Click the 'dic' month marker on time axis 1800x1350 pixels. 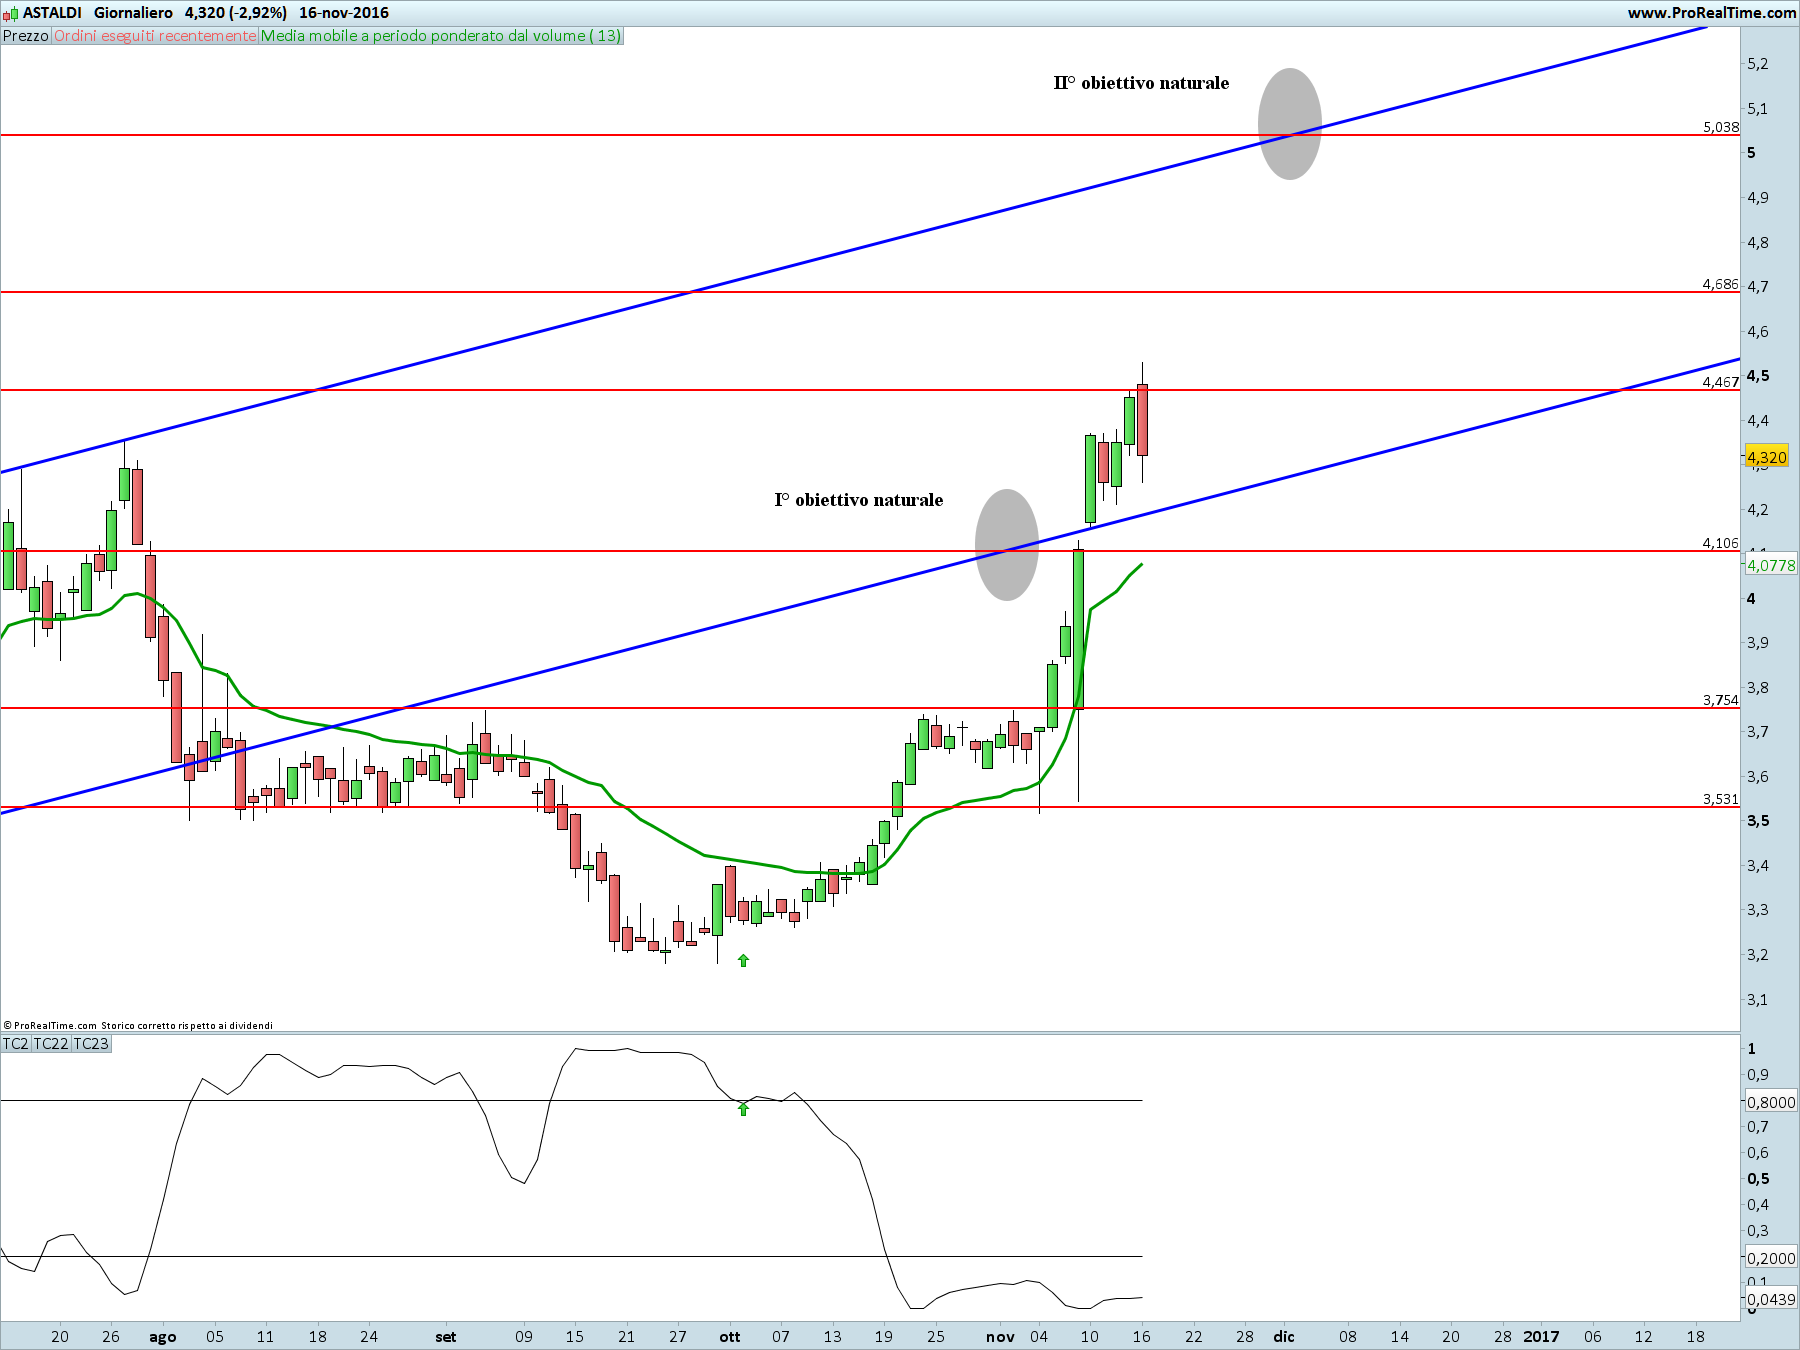pos(1284,1337)
